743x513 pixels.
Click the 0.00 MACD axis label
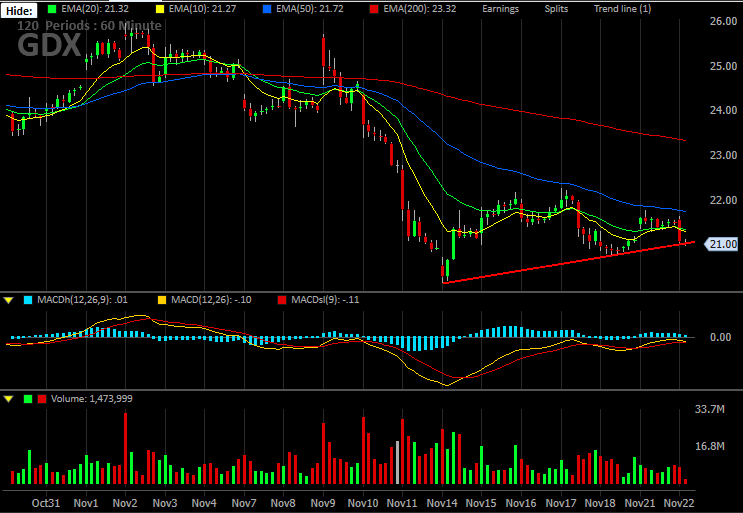[x=720, y=337]
